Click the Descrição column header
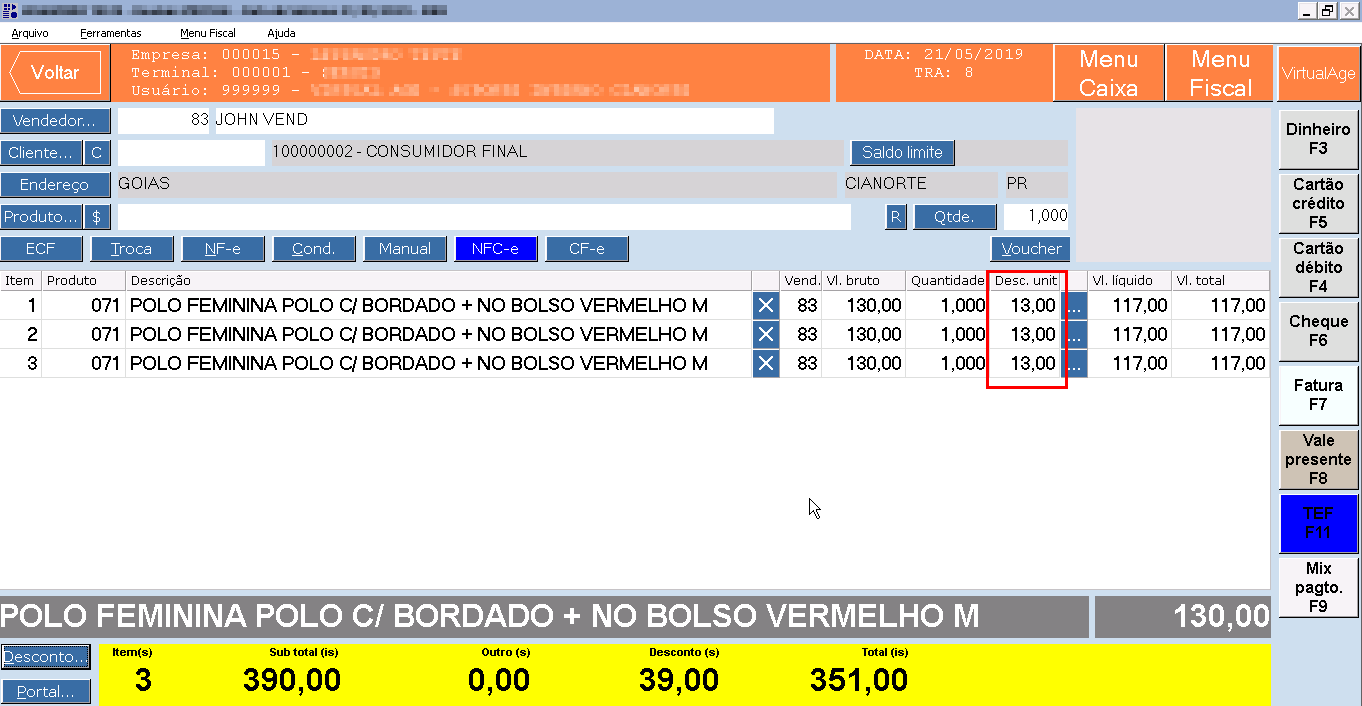1362x706 pixels. click(438, 281)
